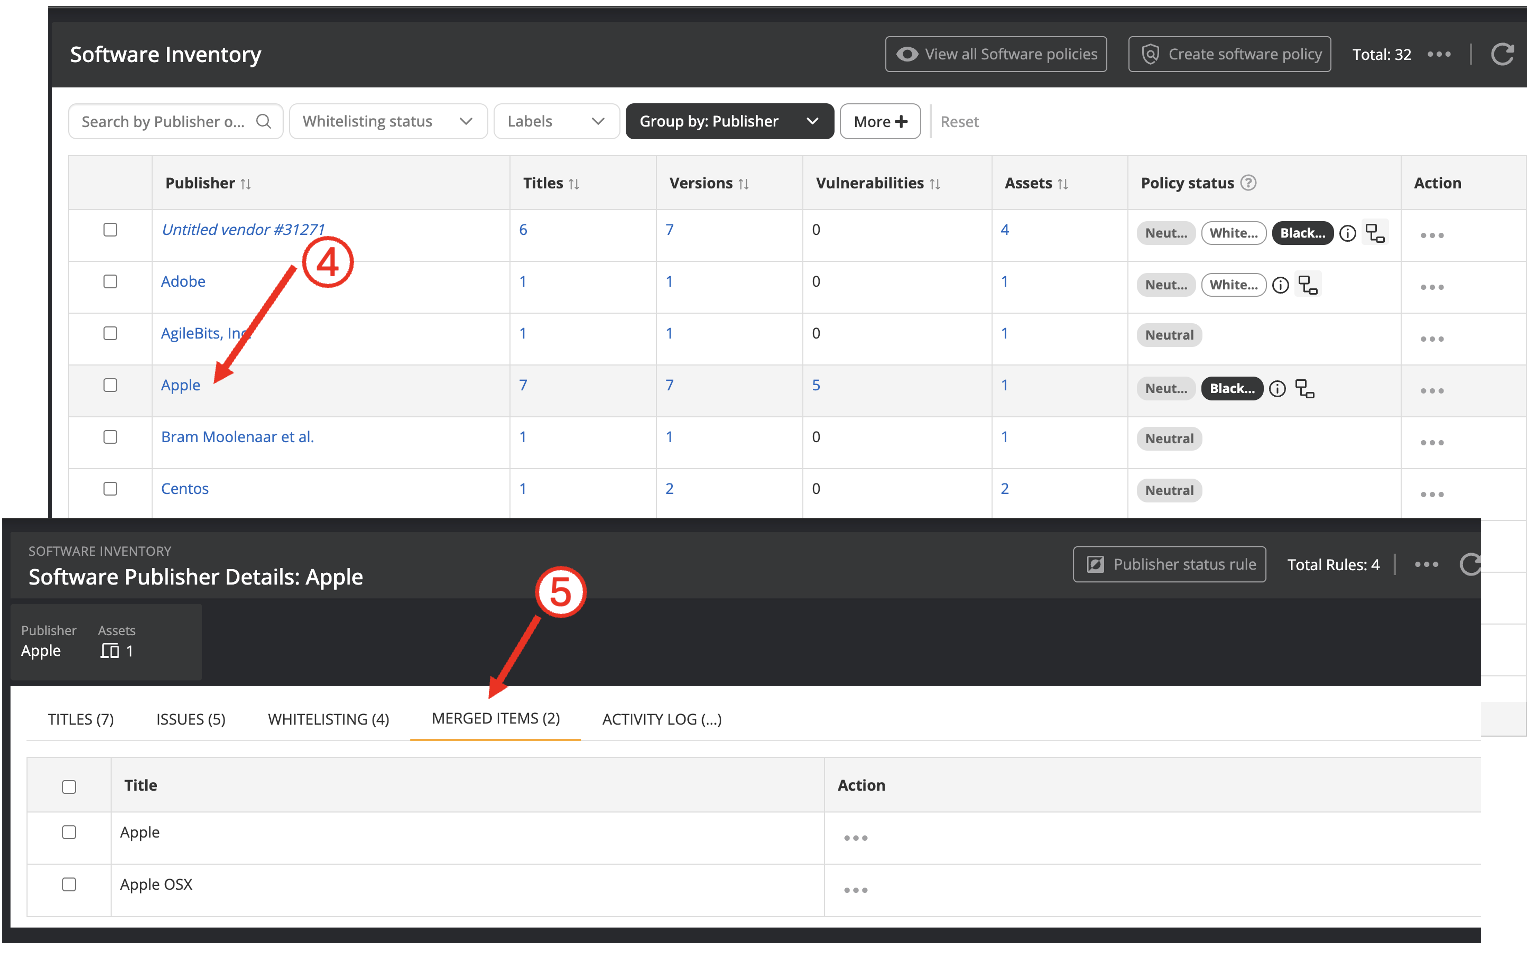Select the Bram Moolenaar et al. checkbox
The height and width of the screenshot is (962, 1536).
[110, 437]
